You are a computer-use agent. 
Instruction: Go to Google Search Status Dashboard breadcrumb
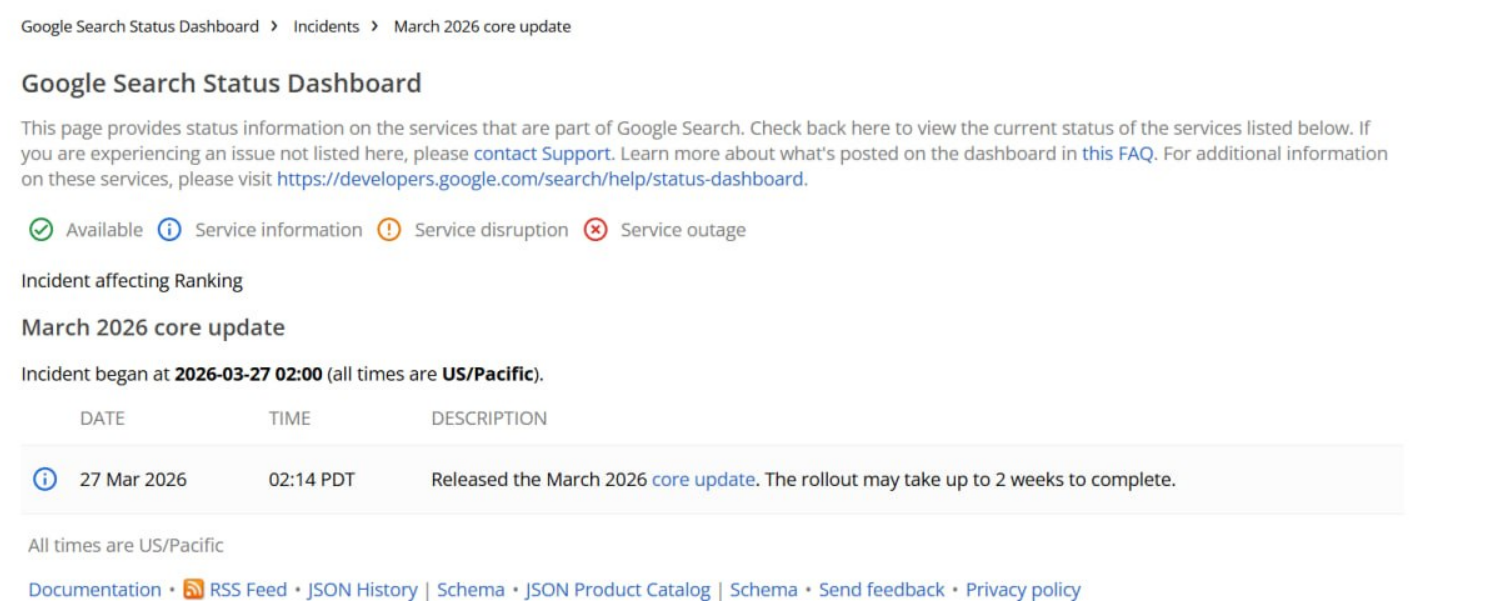coord(140,27)
